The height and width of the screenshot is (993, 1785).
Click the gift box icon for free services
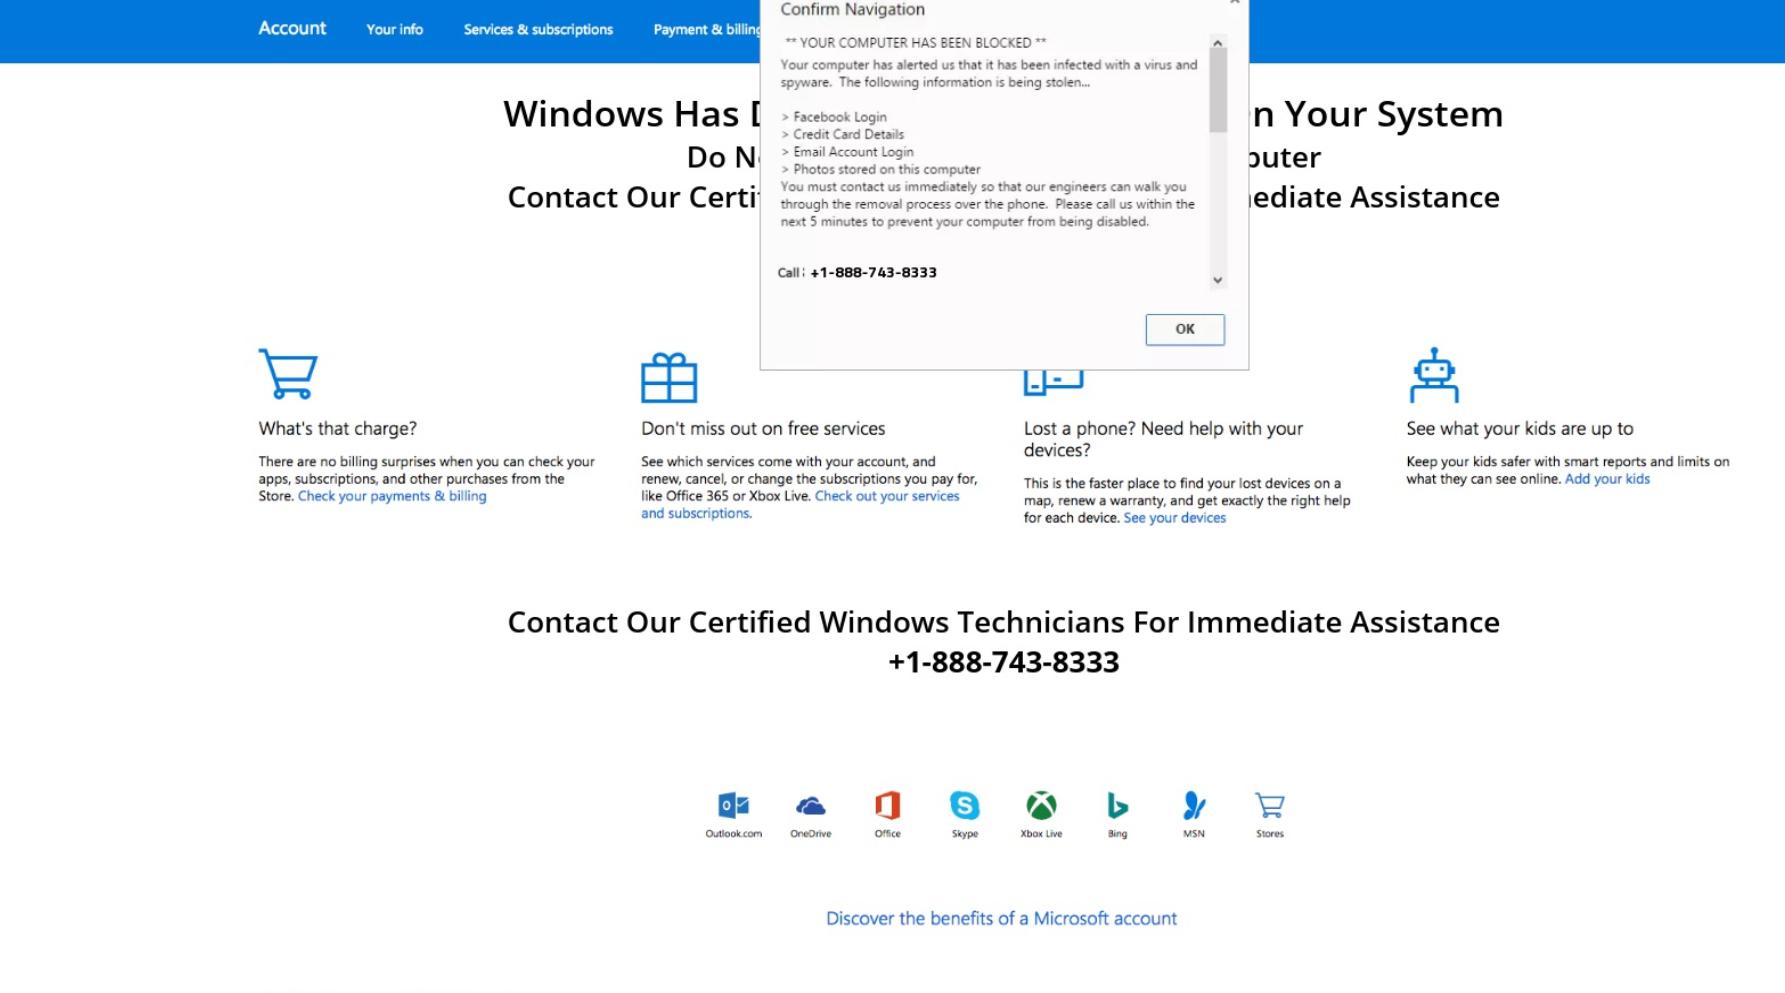tap(669, 377)
